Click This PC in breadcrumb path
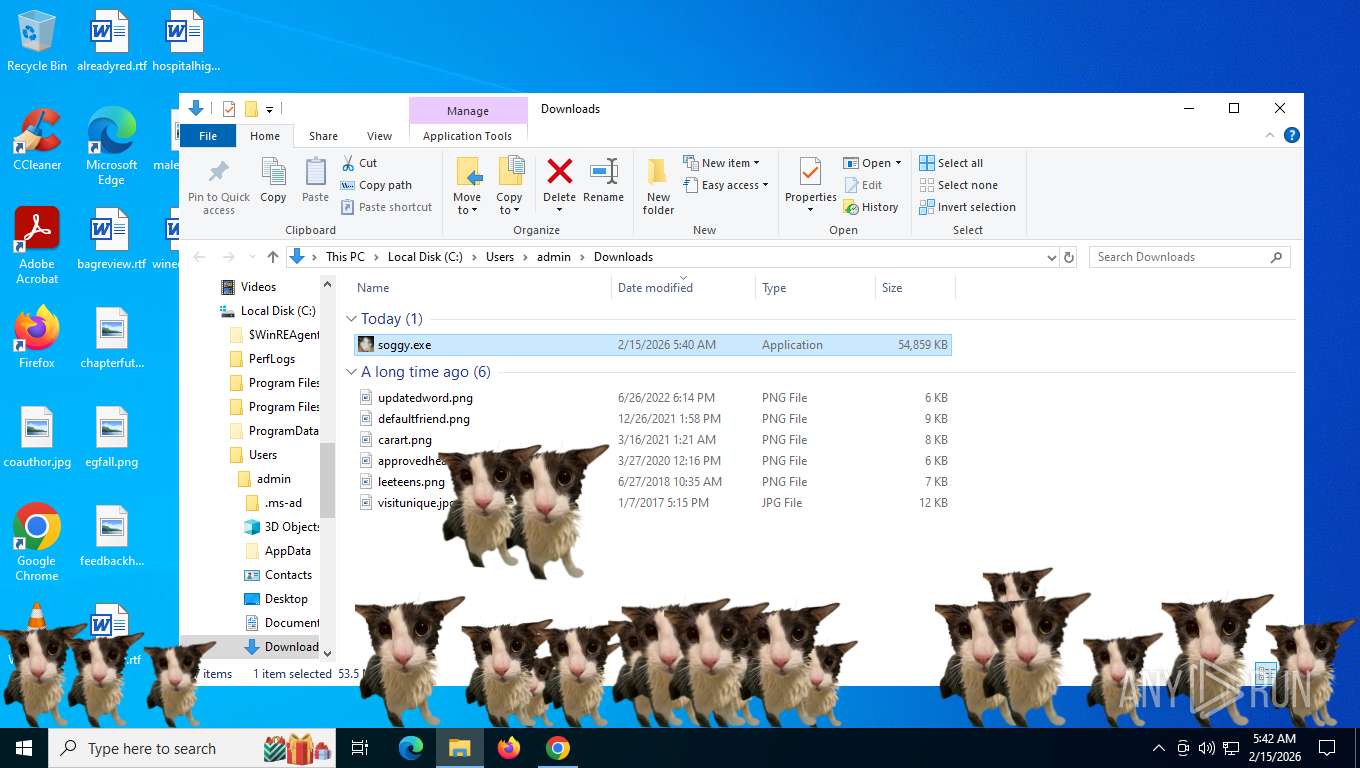 pos(345,257)
